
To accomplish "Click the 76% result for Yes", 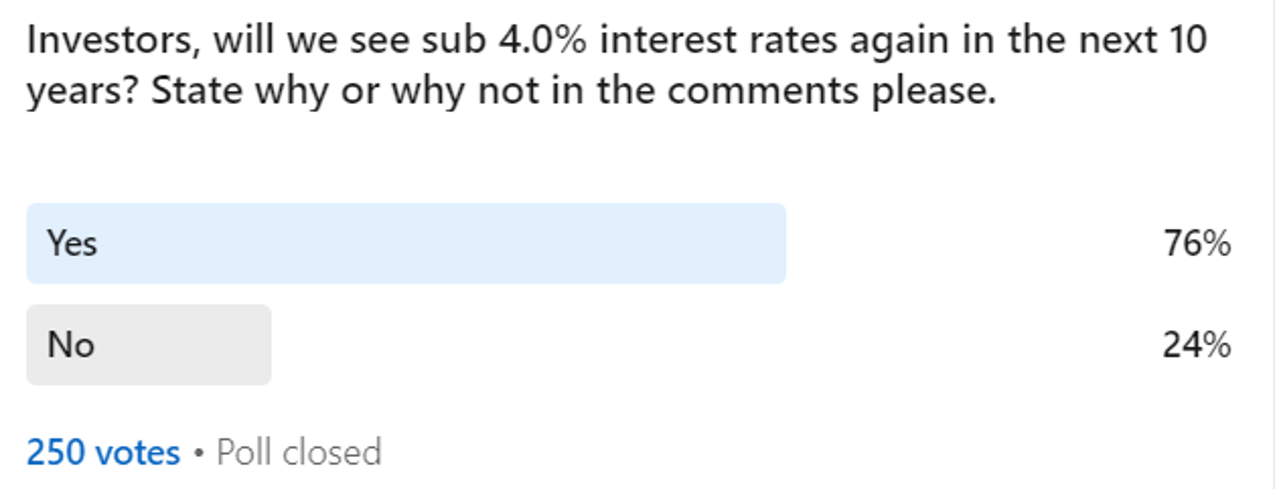I will [1196, 243].
